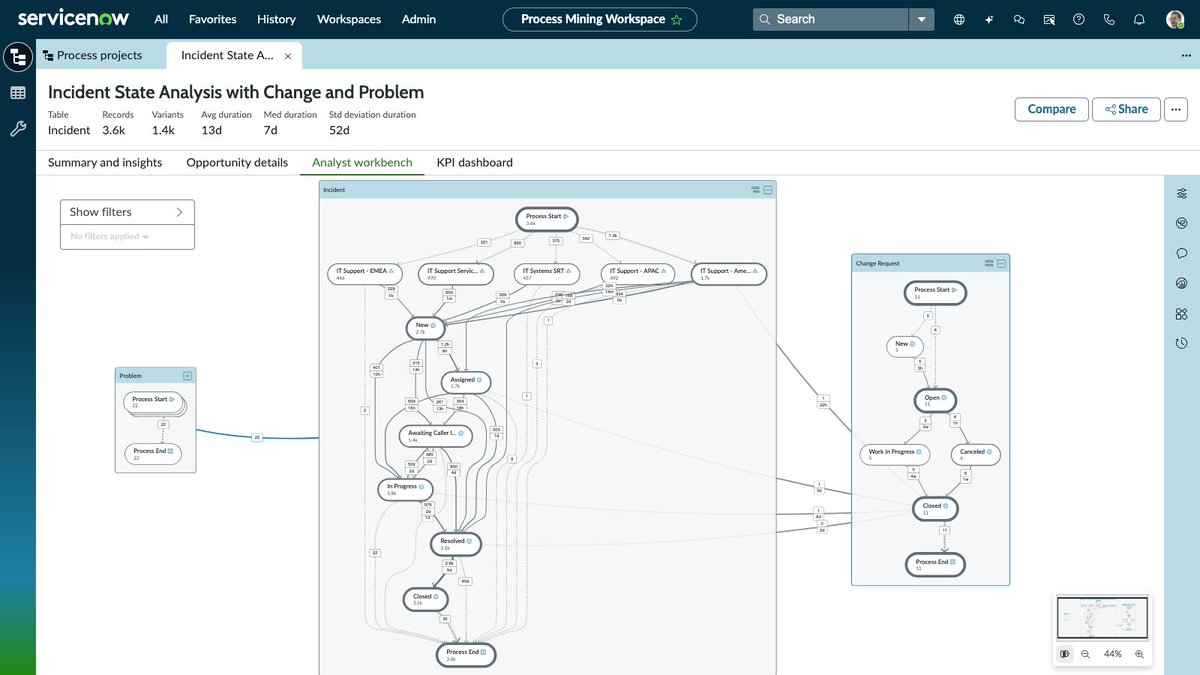Open the sliders settings icon in right panel
This screenshot has height=675, width=1200.
(1182, 193)
